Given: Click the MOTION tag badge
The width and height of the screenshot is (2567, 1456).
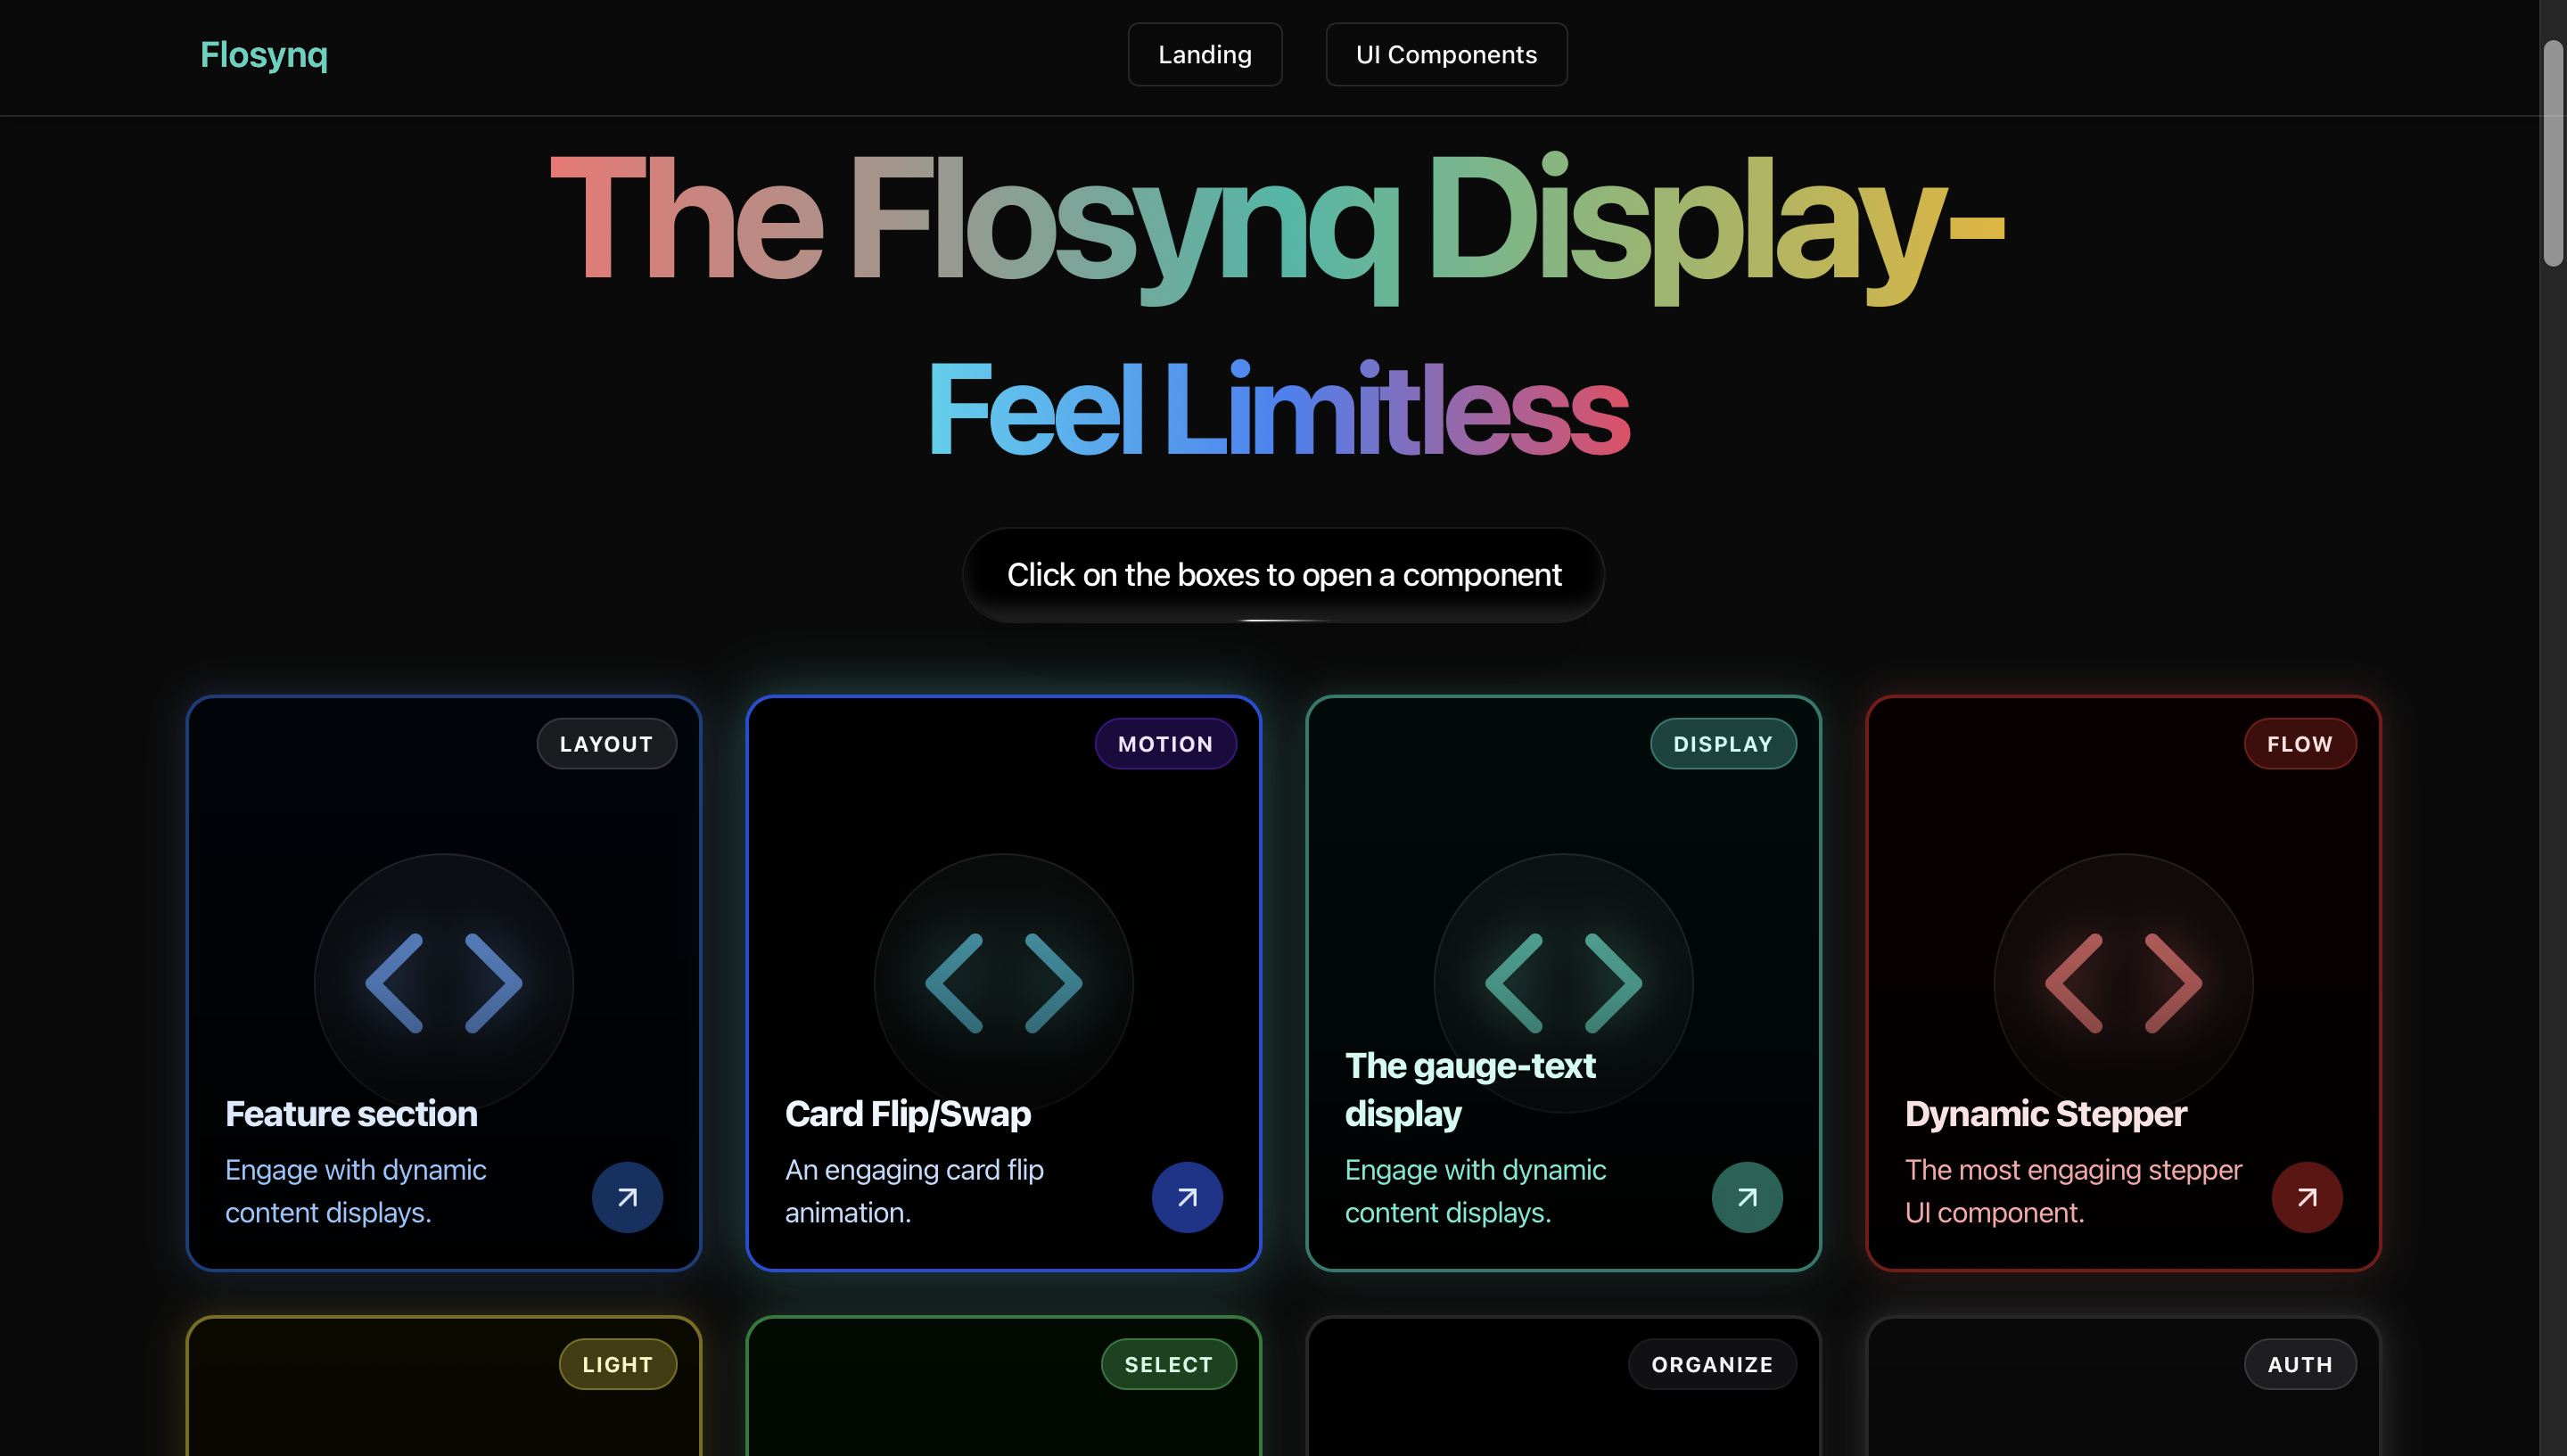Looking at the screenshot, I should 1166,744.
